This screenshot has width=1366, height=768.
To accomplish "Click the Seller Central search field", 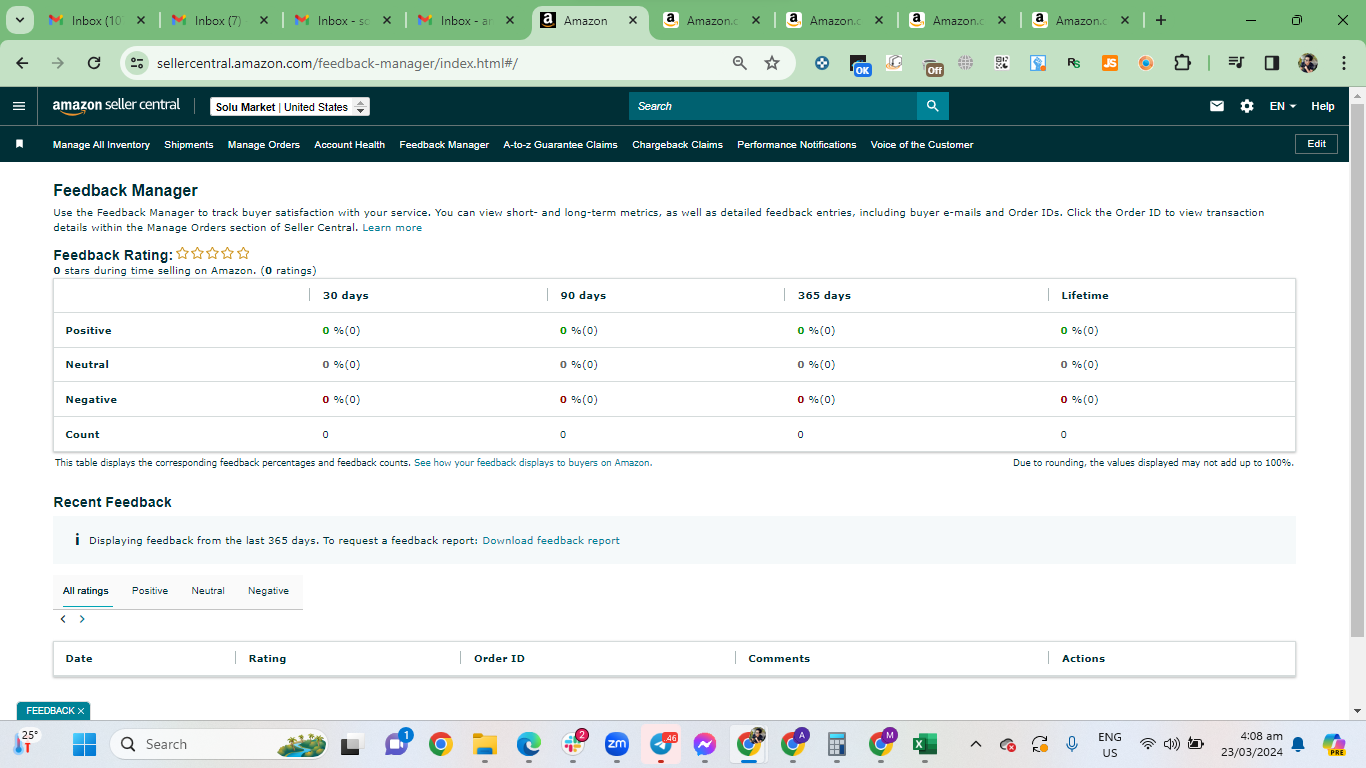I will (773, 106).
